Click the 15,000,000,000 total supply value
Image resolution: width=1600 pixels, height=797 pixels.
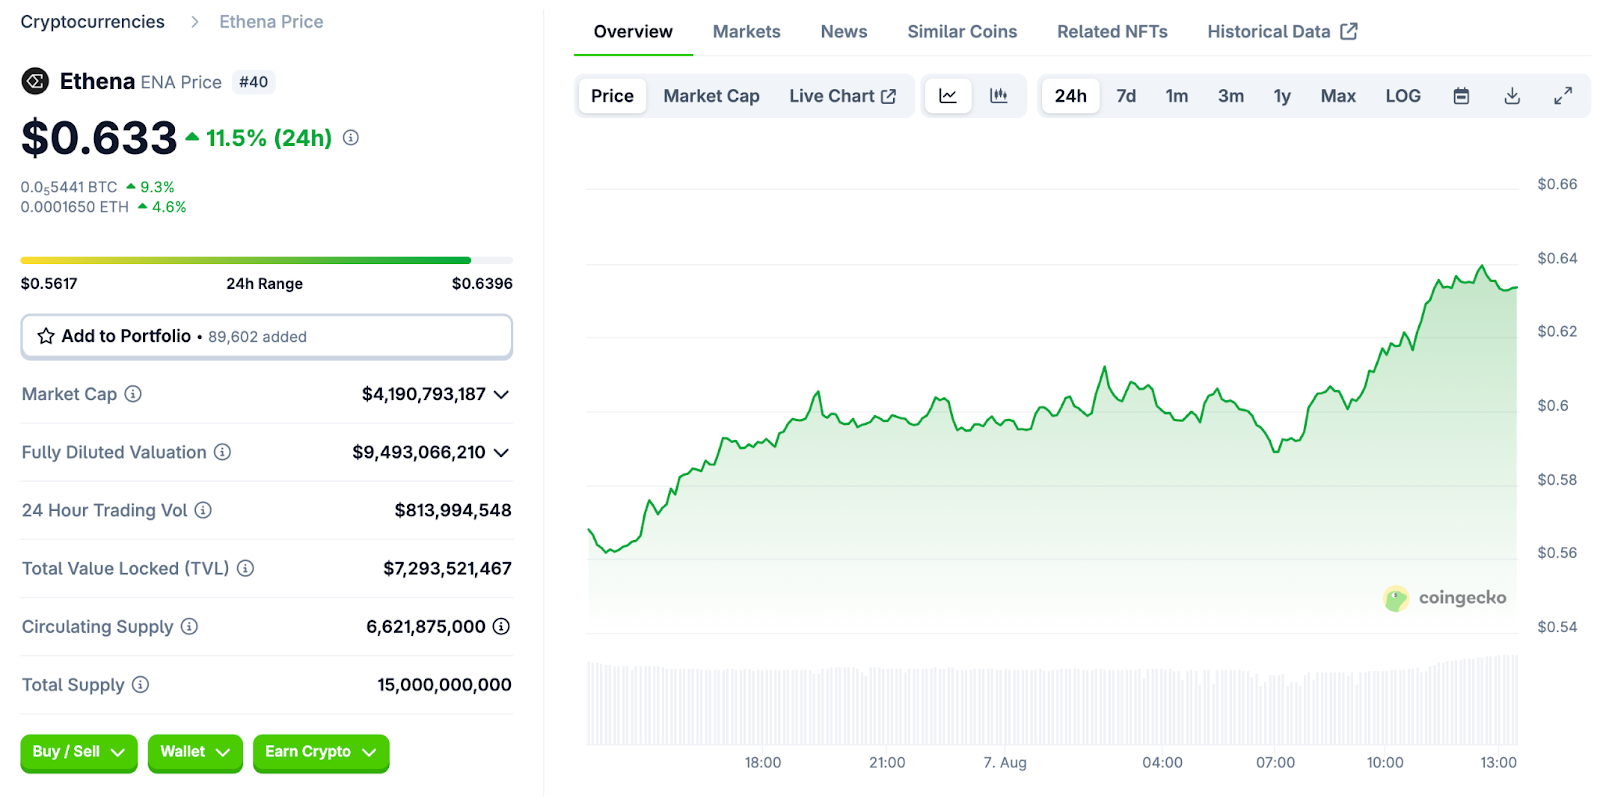pyautogui.click(x=444, y=684)
